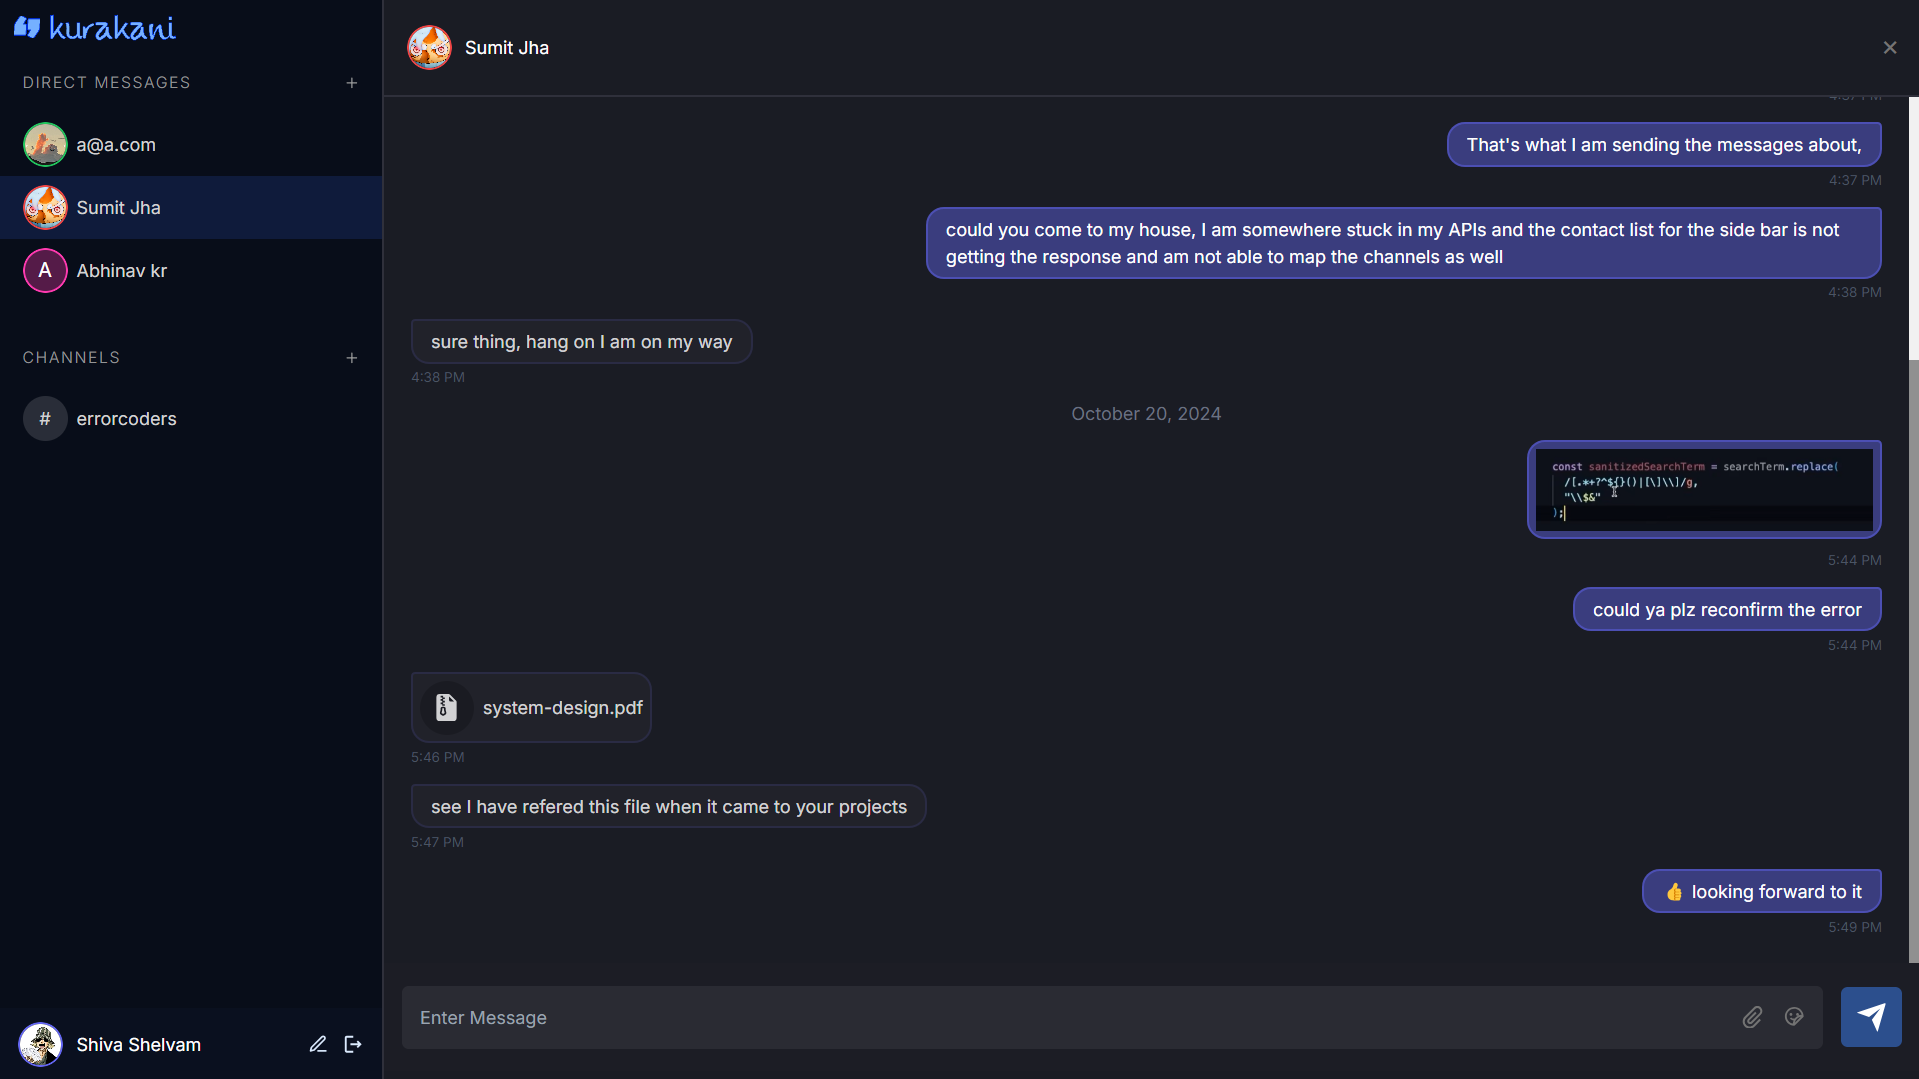Click the Enter Message input field
Screen dimensions: 1919x1079
tap(1070, 1018)
